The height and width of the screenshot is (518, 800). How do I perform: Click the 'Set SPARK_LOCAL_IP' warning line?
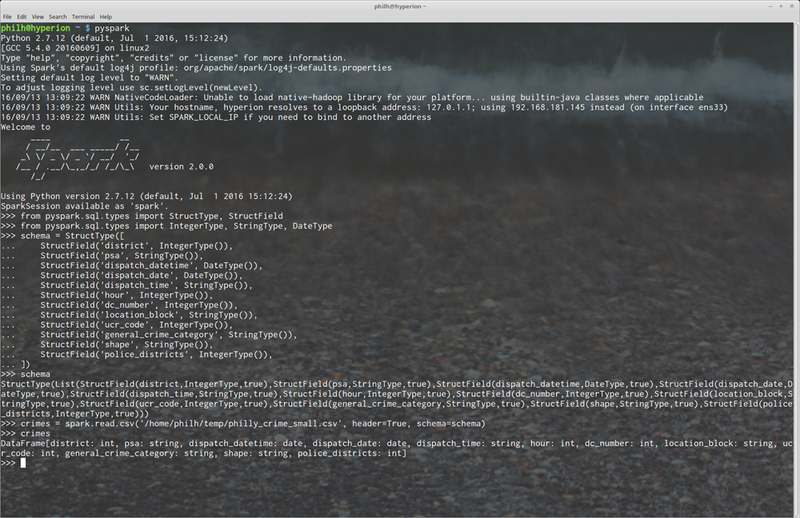point(216,117)
